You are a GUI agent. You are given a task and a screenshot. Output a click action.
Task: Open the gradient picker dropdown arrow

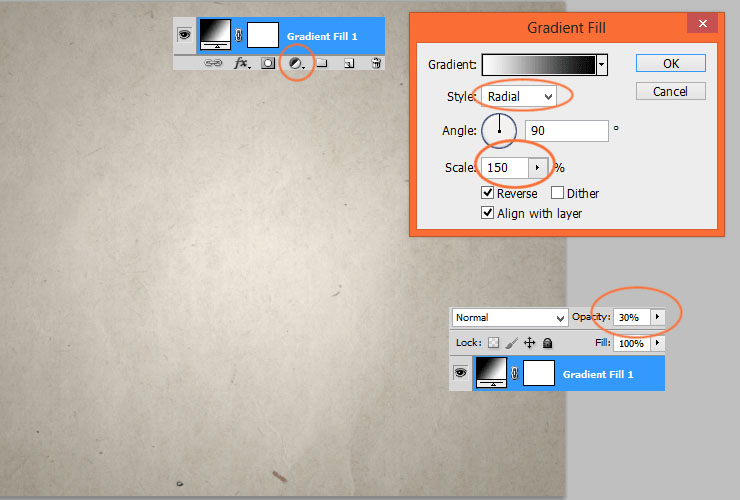pos(602,65)
